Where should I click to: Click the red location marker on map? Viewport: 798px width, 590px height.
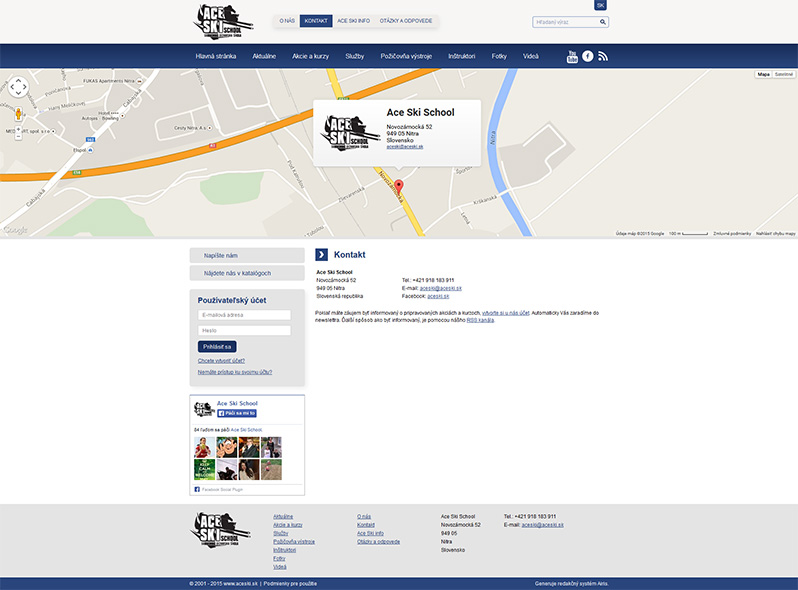click(x=399, y=186)
